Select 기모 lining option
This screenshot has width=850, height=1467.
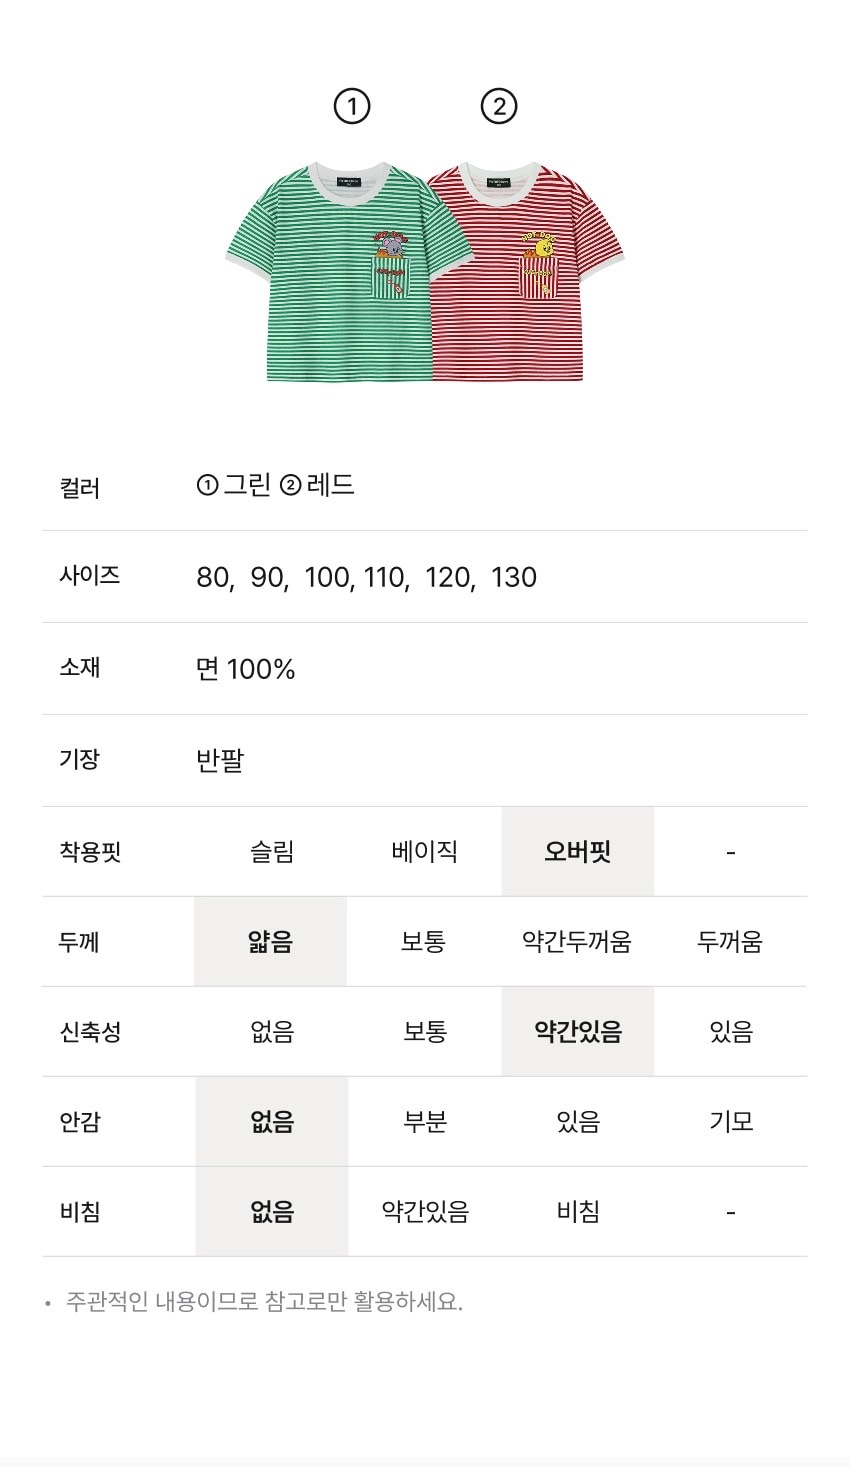pos(730,1122)
